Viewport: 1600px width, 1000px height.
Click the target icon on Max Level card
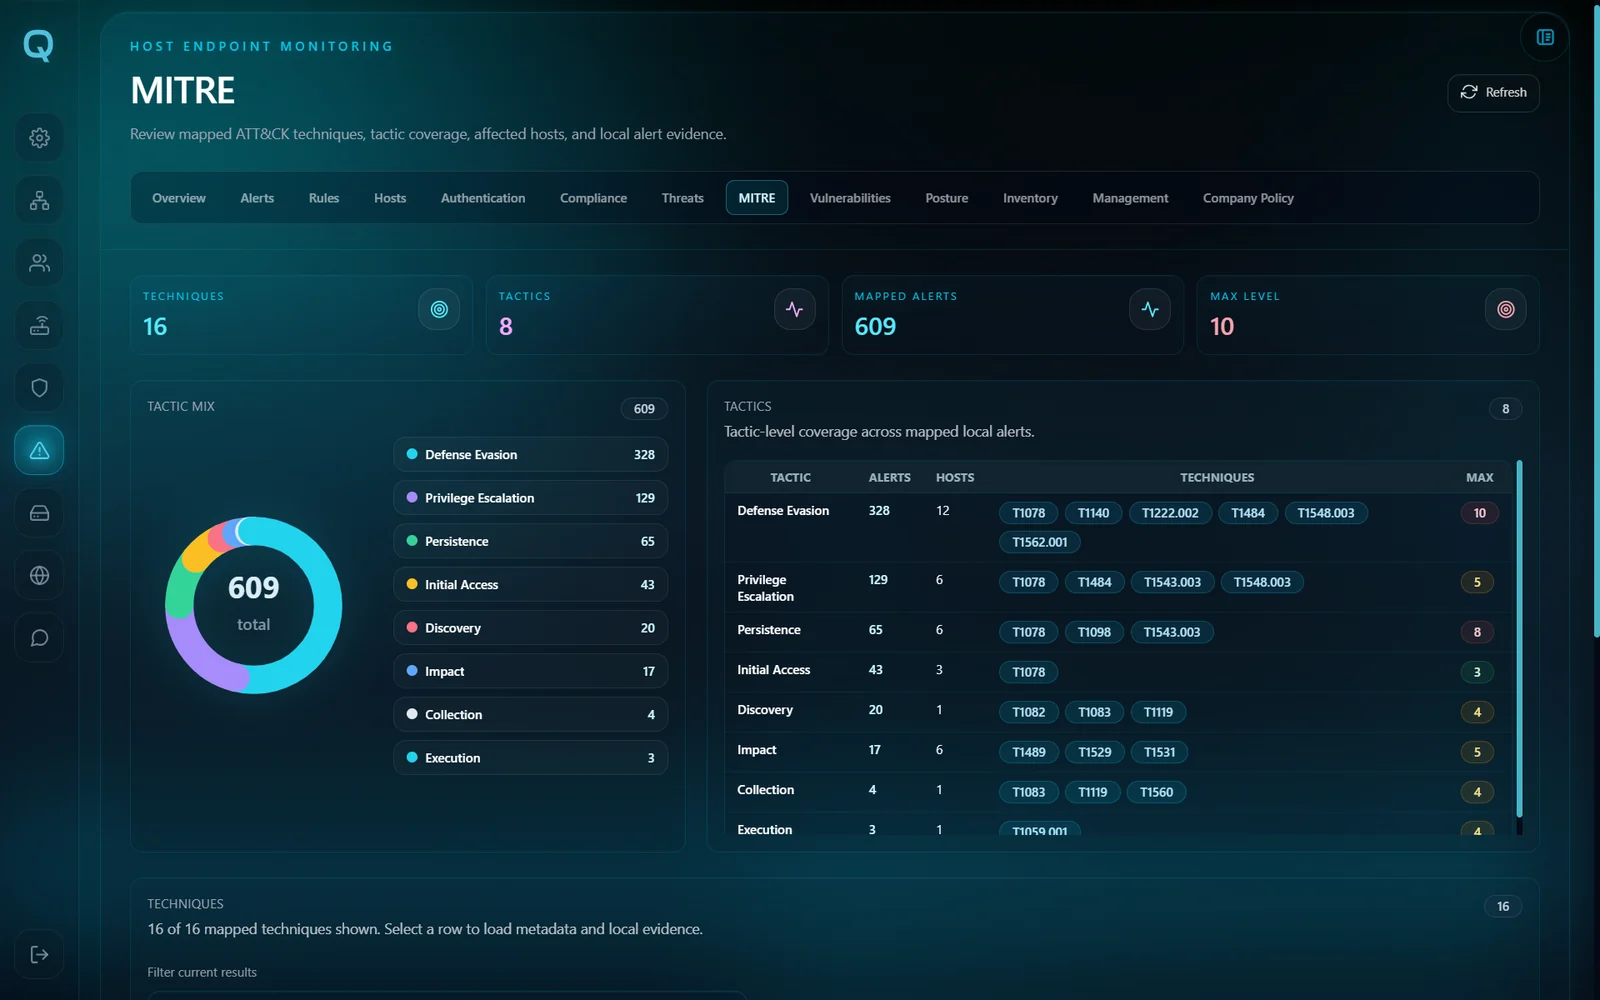pos(1506,310)
